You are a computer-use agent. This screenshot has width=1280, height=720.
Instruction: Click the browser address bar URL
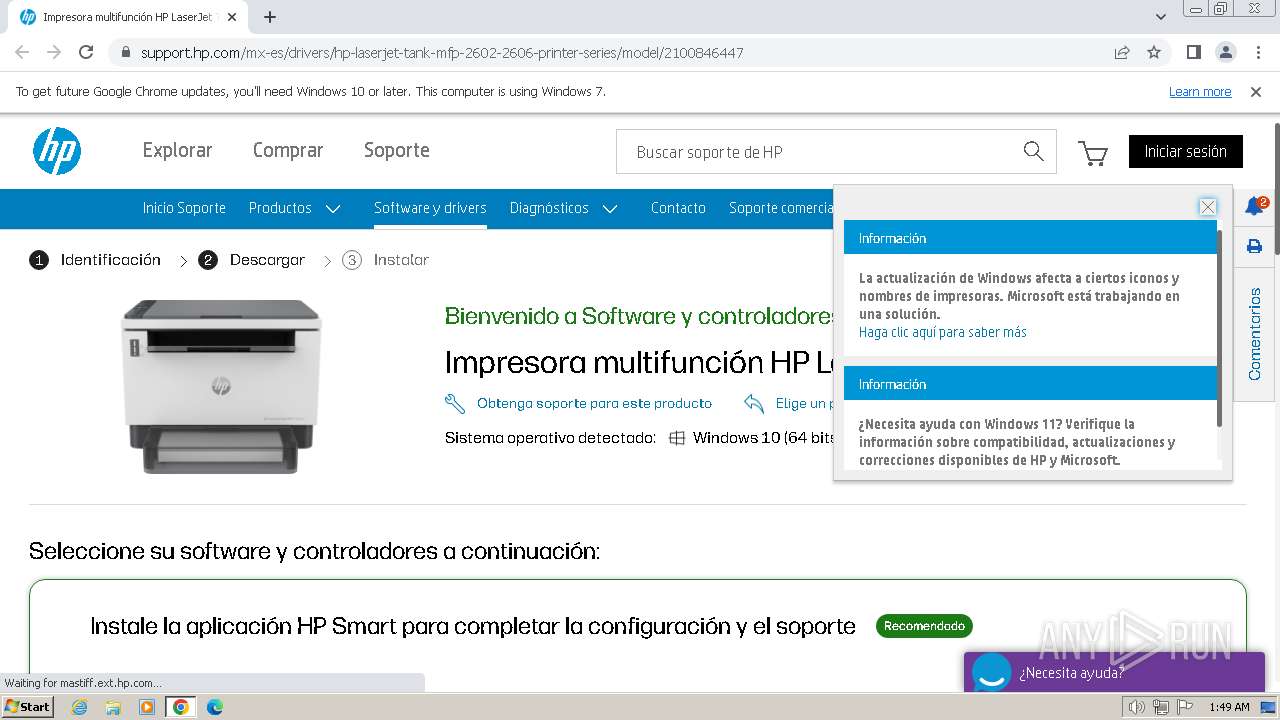(442, 52)
